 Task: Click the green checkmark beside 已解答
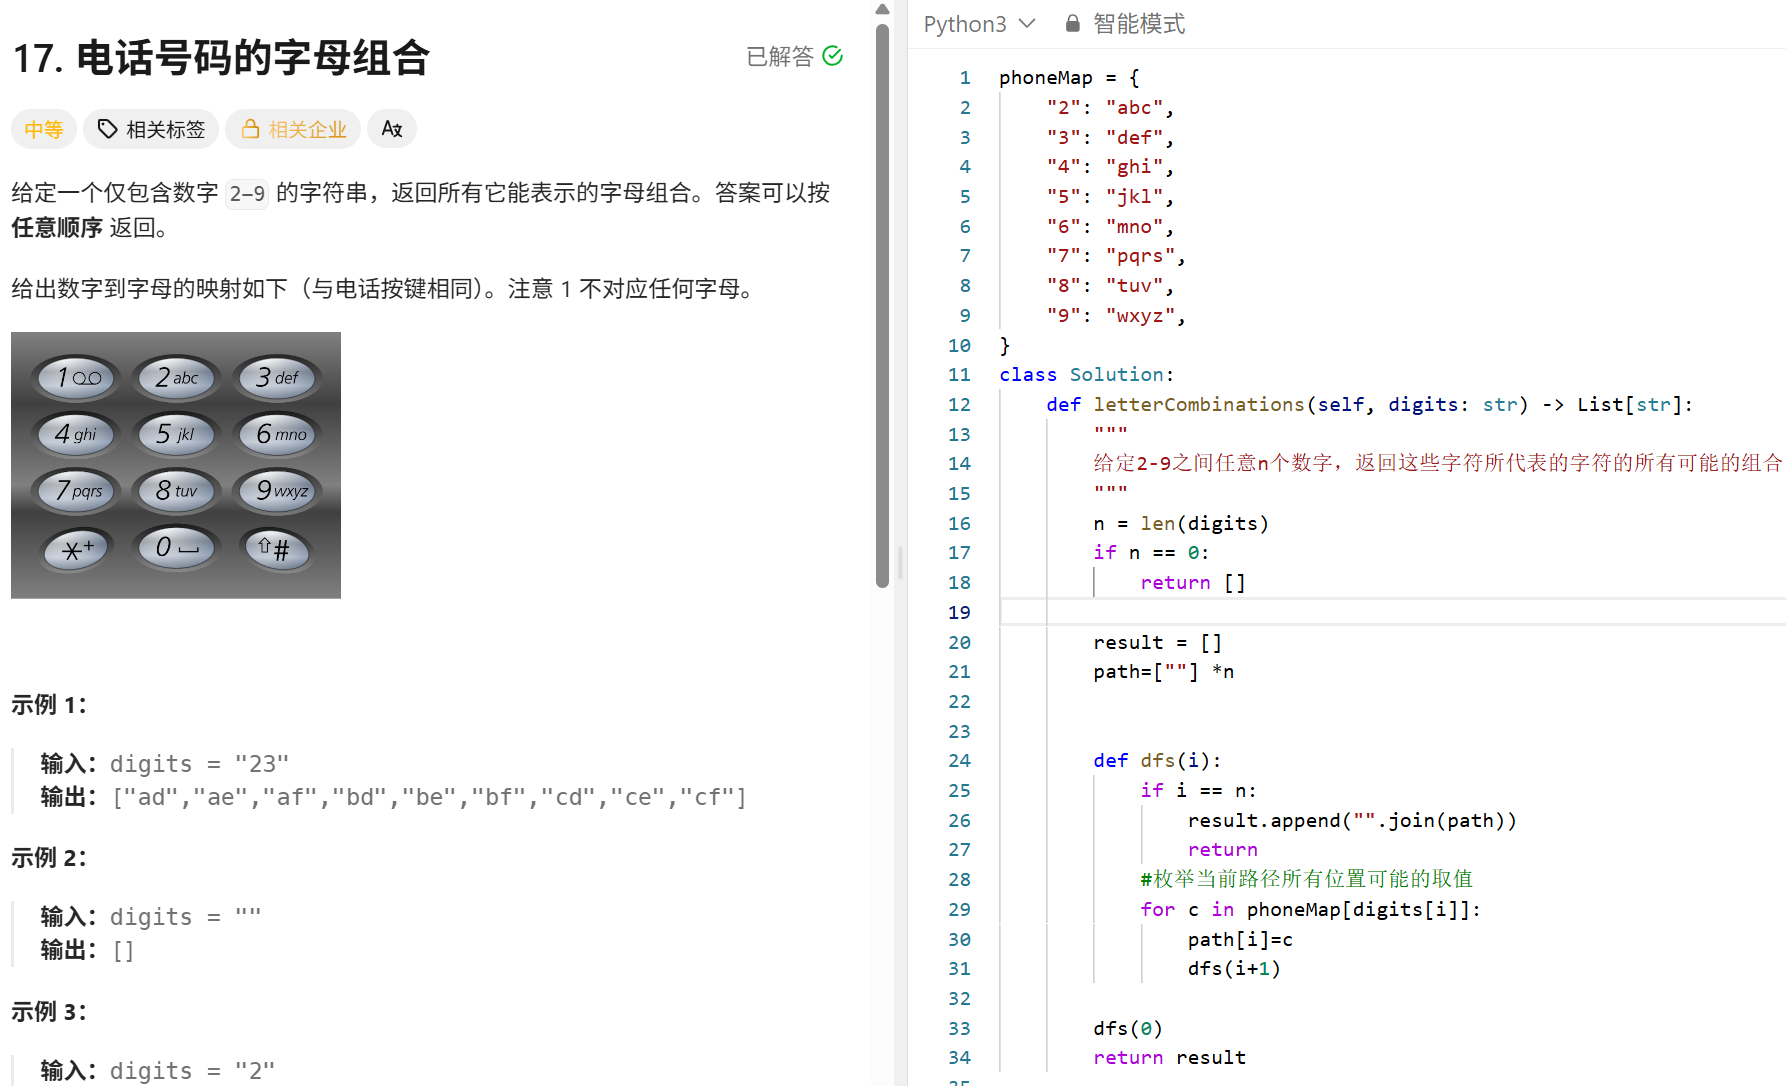click(833, 56)
